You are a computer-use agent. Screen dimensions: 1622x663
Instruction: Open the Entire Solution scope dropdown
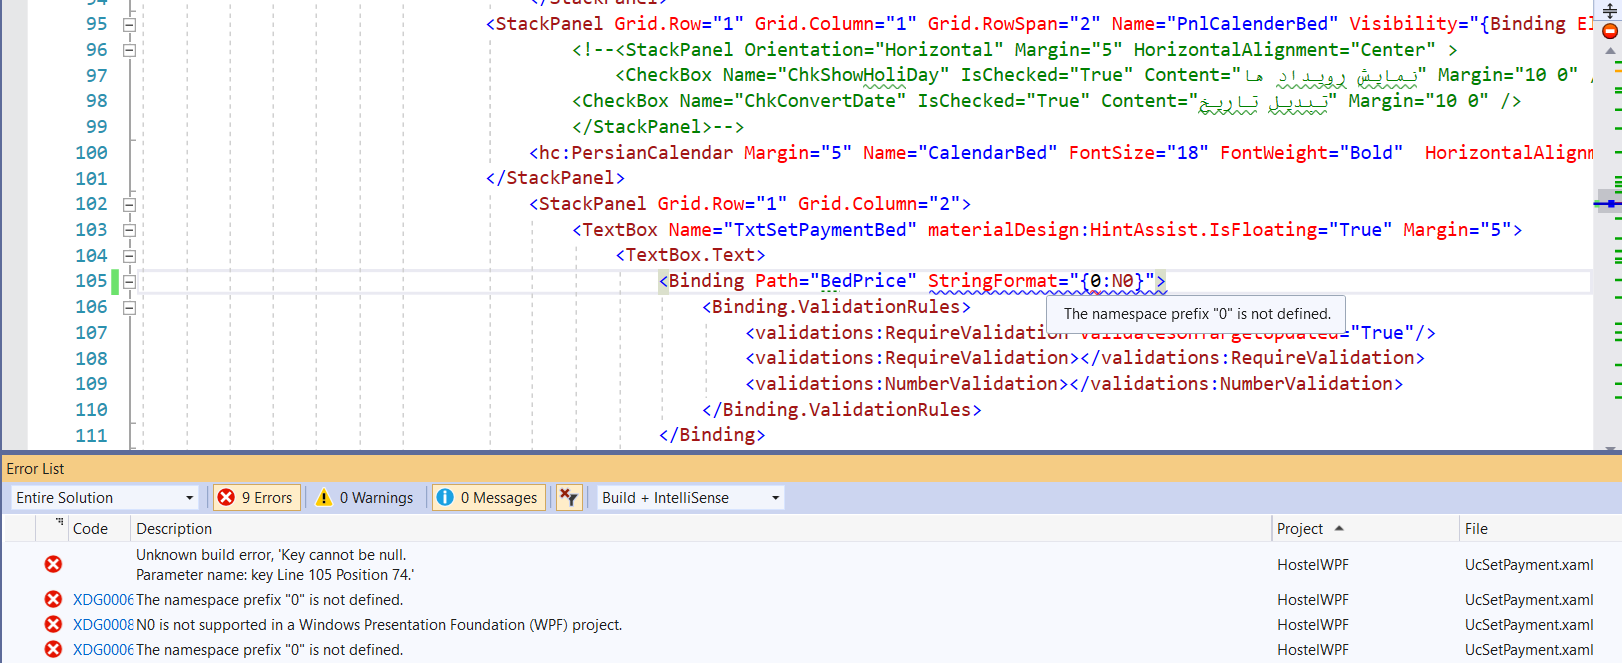[x=104, y=497]
